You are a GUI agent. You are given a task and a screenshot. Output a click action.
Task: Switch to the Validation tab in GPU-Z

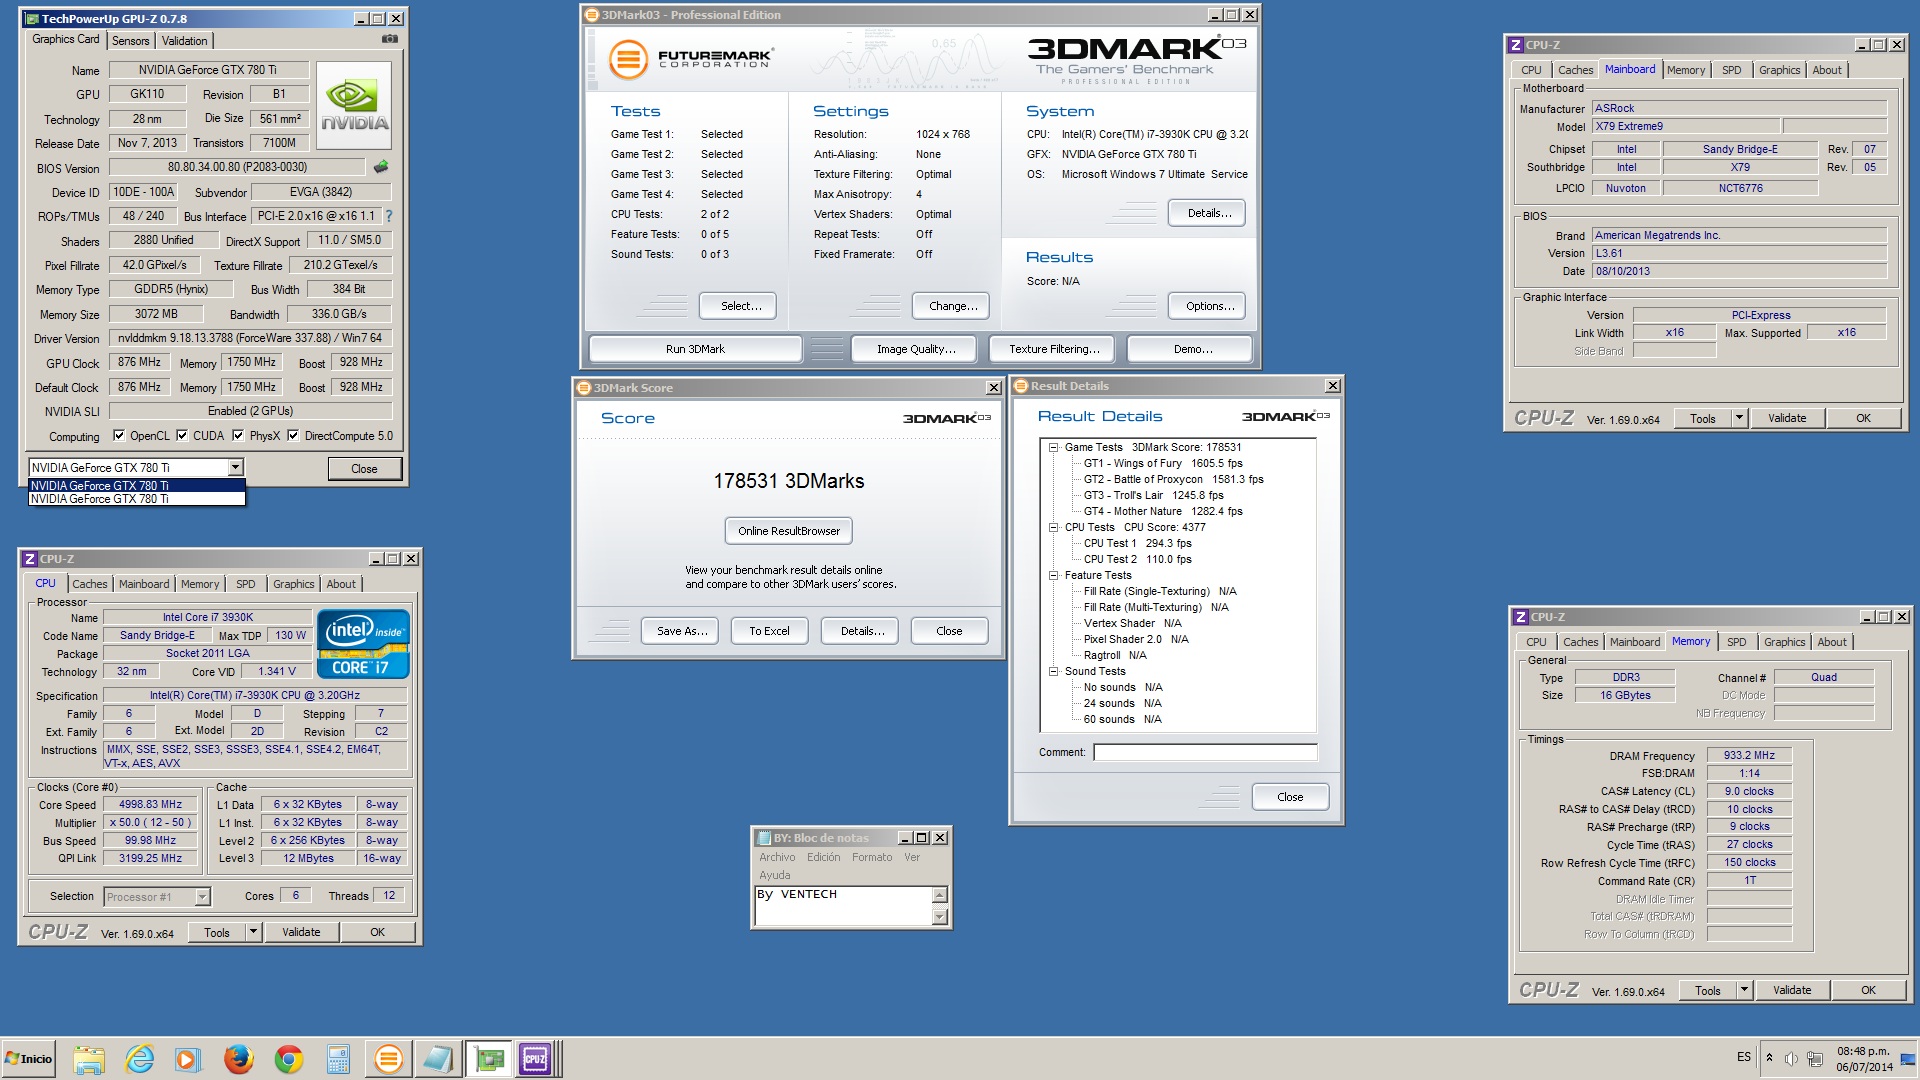pos(185,40)
